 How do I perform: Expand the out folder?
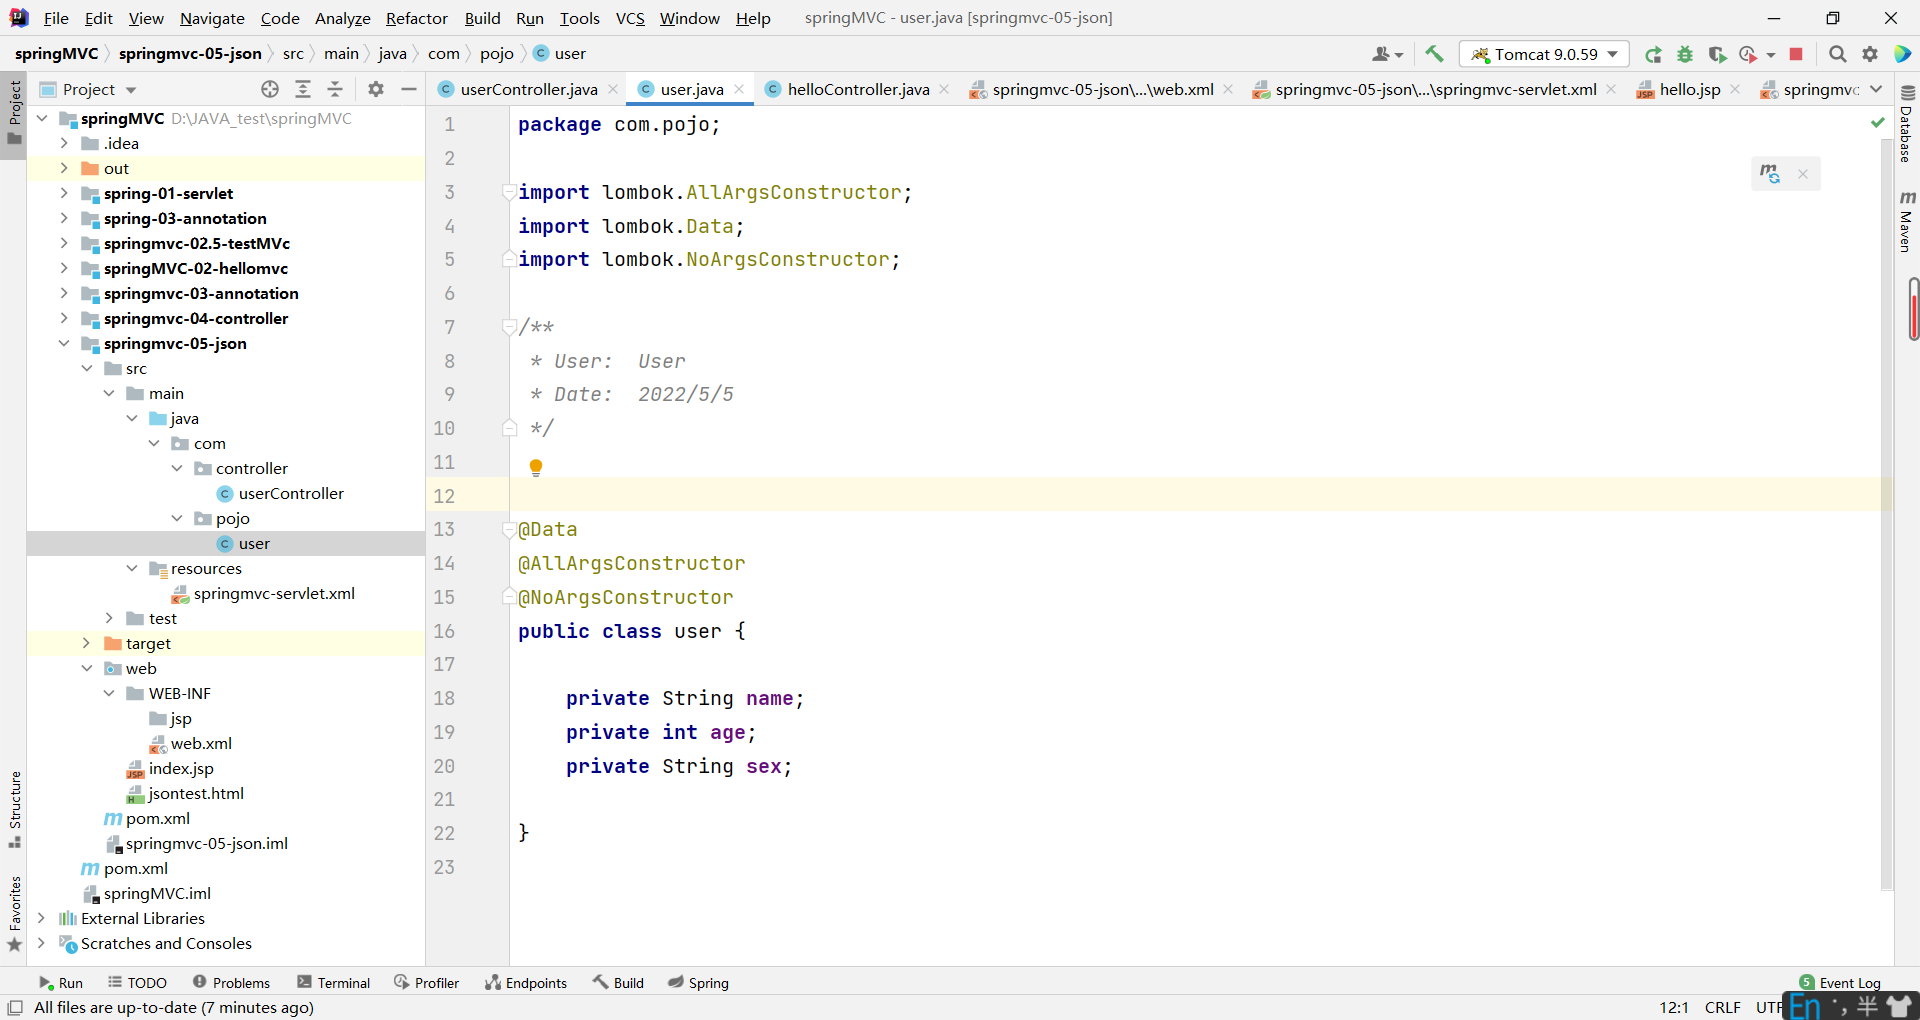pos(64,168)
